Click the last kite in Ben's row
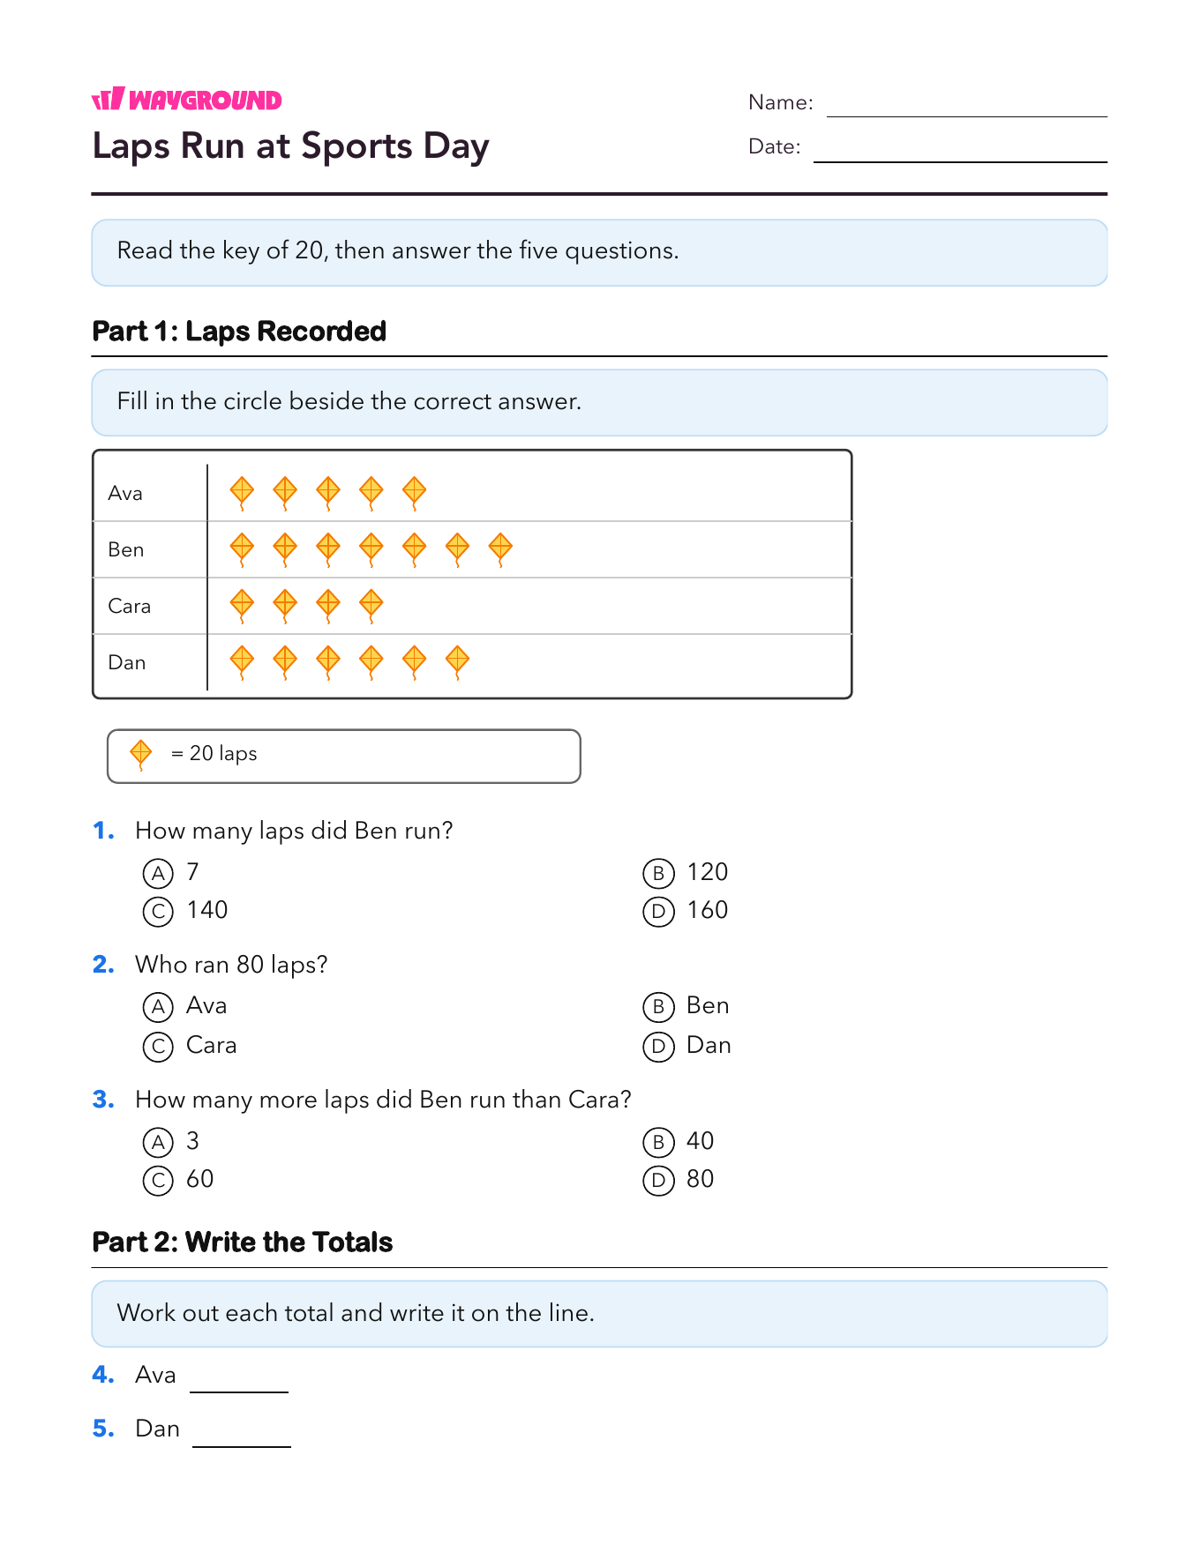 tap(501, 549)
